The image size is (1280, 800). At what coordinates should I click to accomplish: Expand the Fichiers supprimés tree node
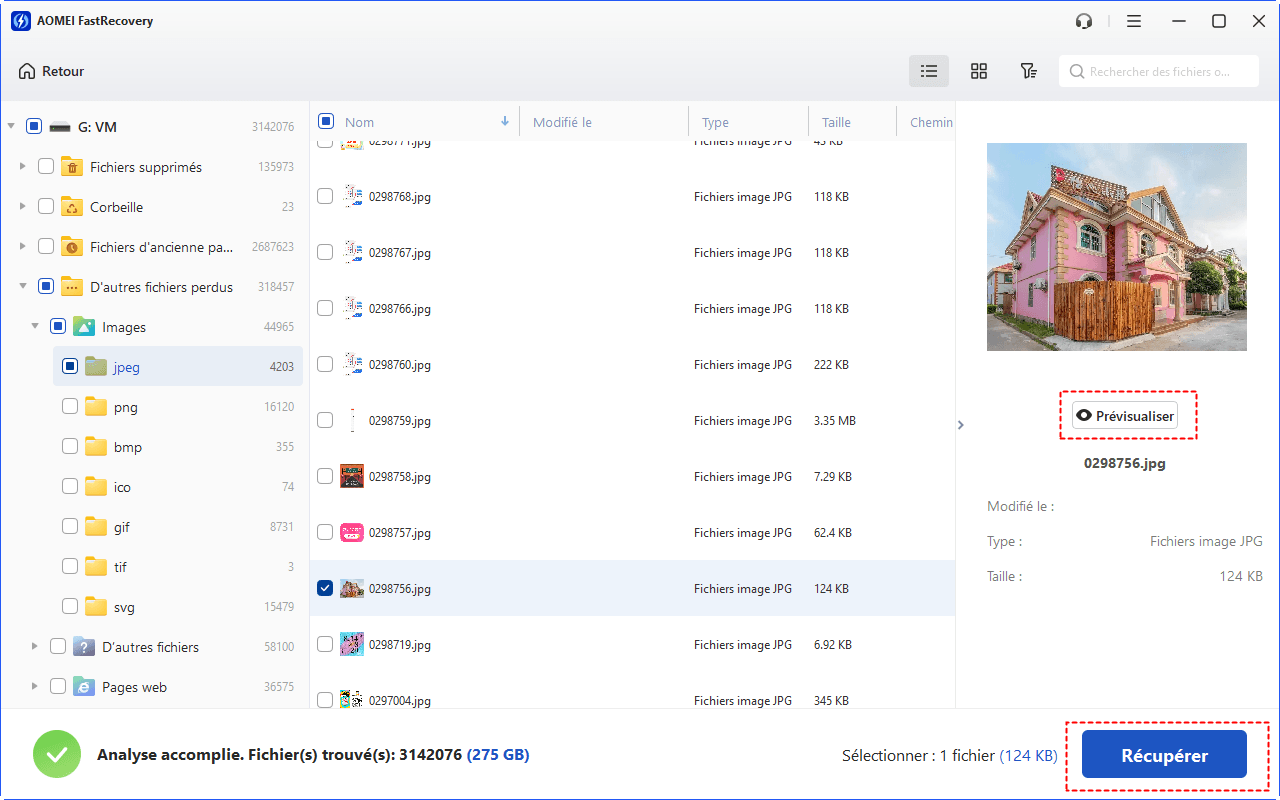coord(23,167)
